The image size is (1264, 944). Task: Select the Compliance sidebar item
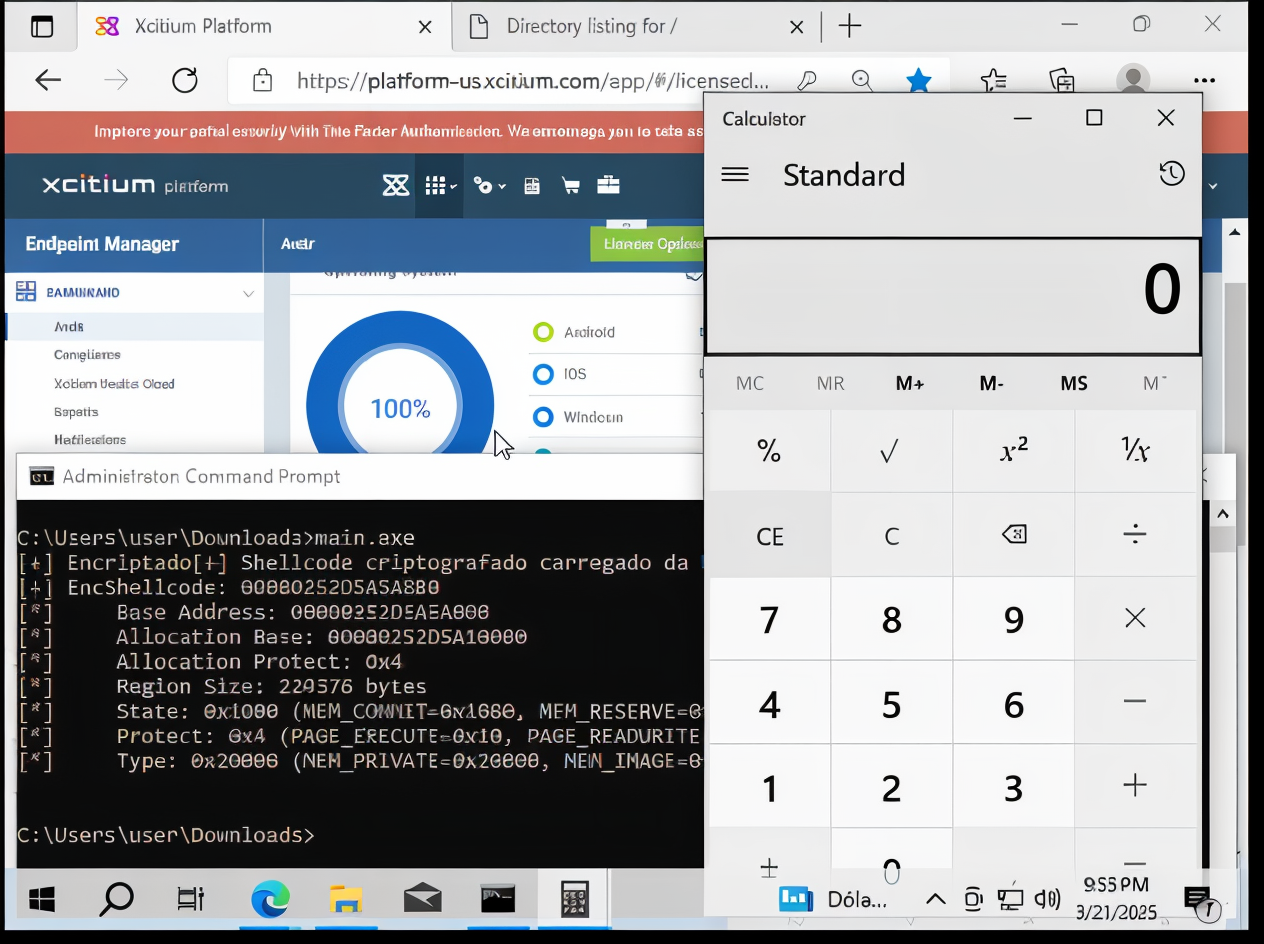[x=87, y=355]
